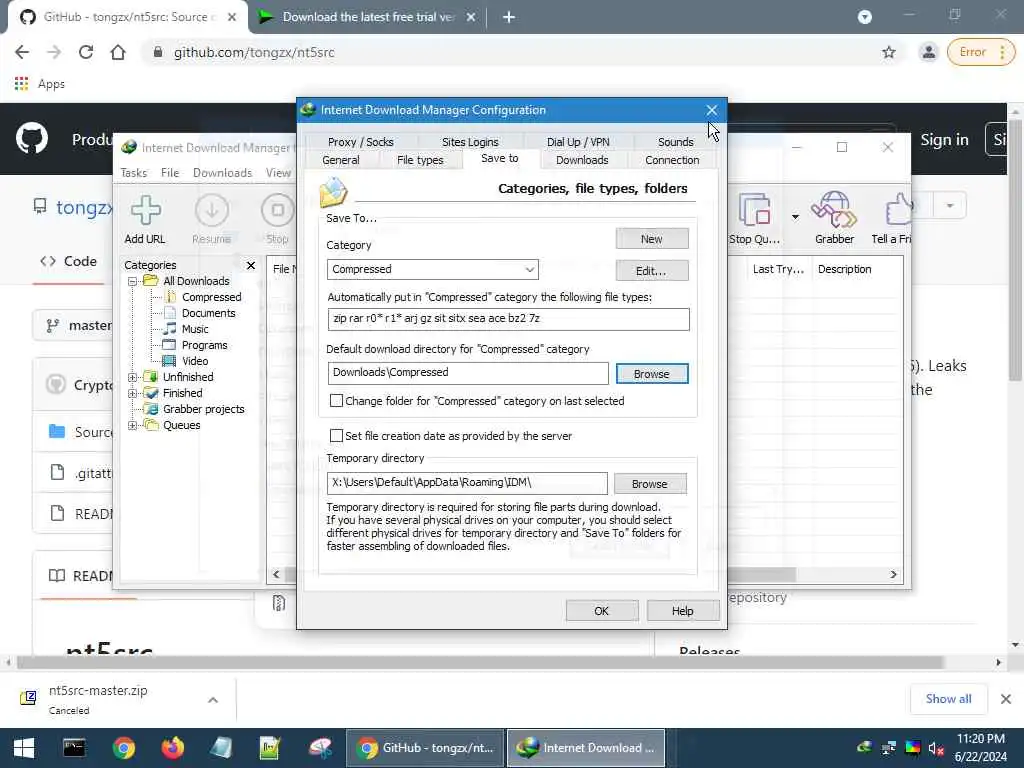Expand the Queues tree node
This screenshot has width=1024, height=768.
[x=133, y=425]
